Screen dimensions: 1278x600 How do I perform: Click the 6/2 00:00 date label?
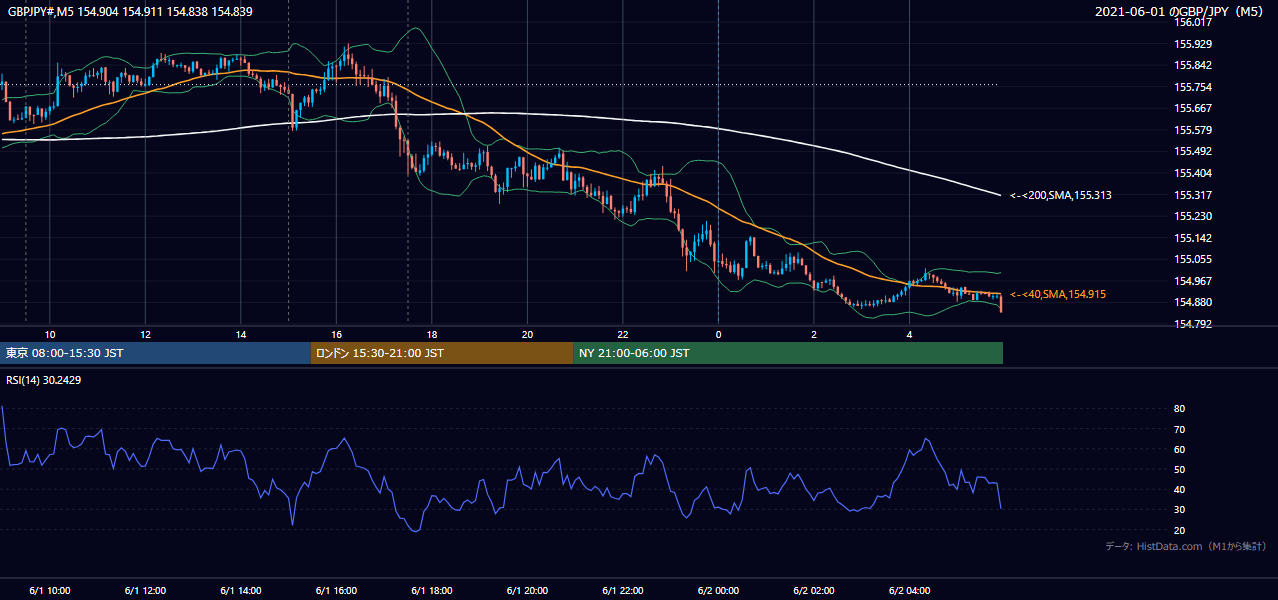718,591
